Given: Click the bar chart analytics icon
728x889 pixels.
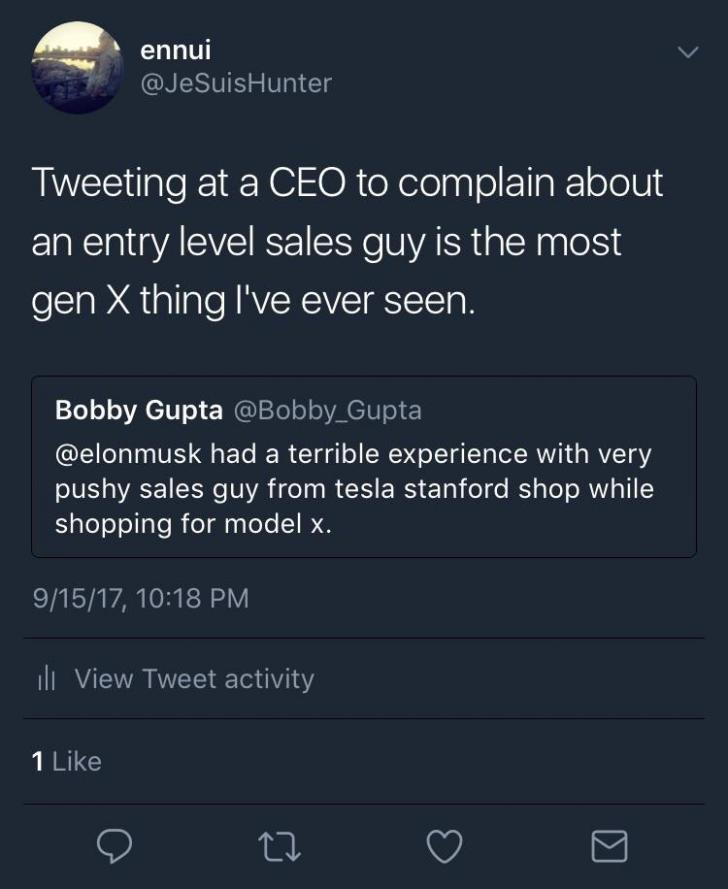Looking at the screenshot, I should point(44,679).
